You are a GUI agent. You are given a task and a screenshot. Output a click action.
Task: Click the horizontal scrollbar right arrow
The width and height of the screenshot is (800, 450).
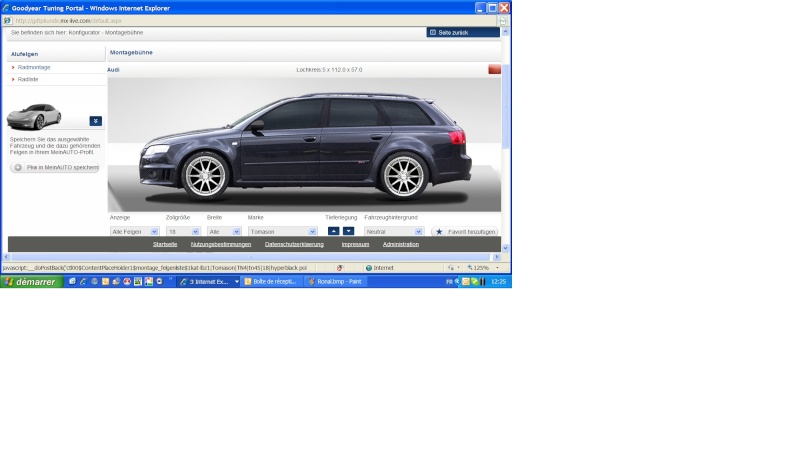coord(497,257)
